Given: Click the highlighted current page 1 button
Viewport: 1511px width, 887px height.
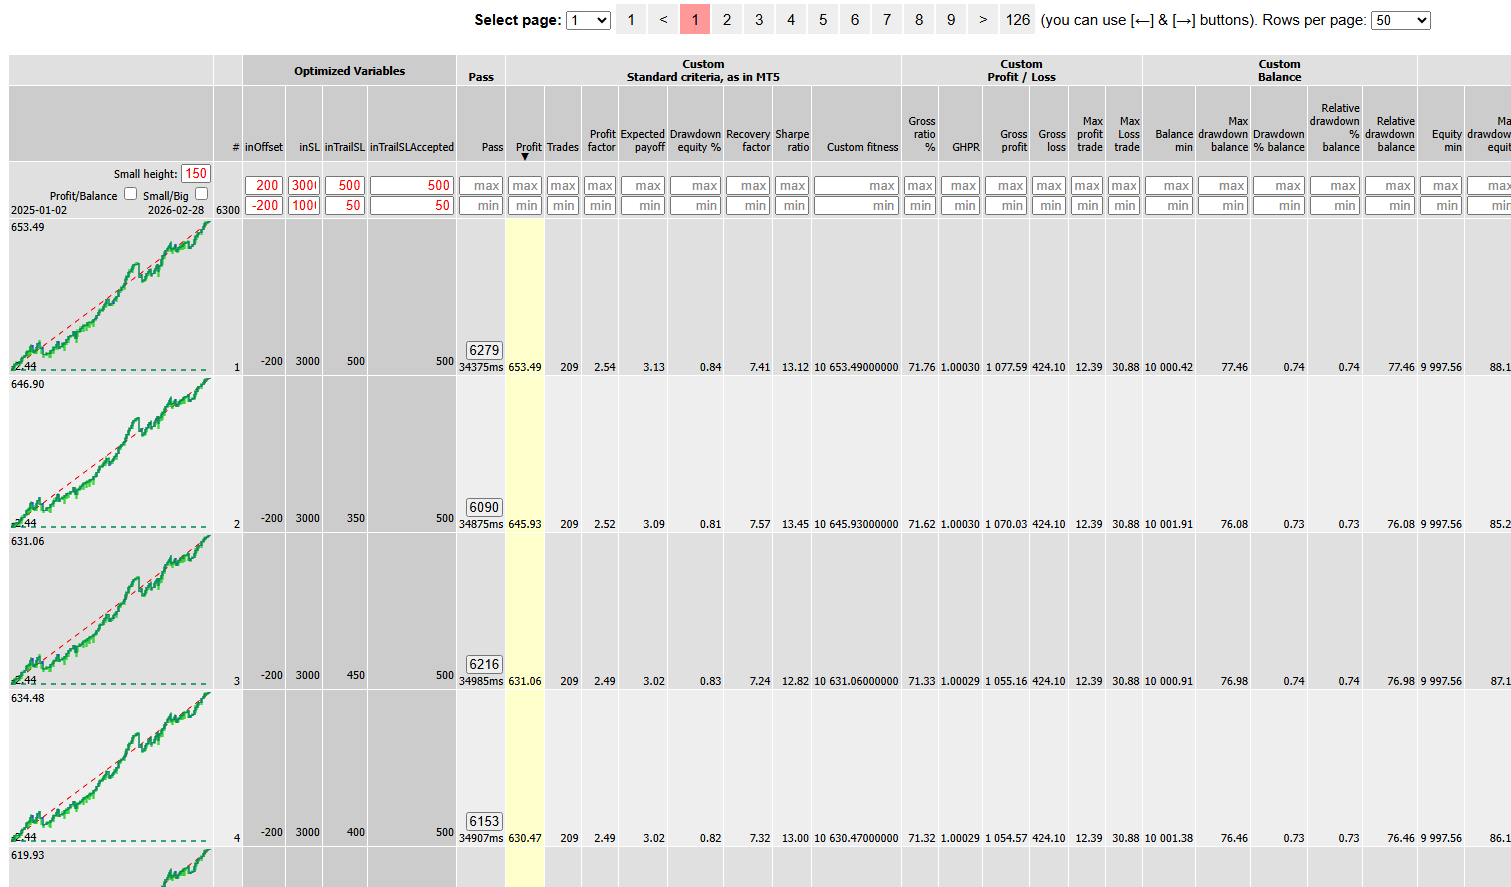Looking at the screenshot, I should [x=695, y=20].
